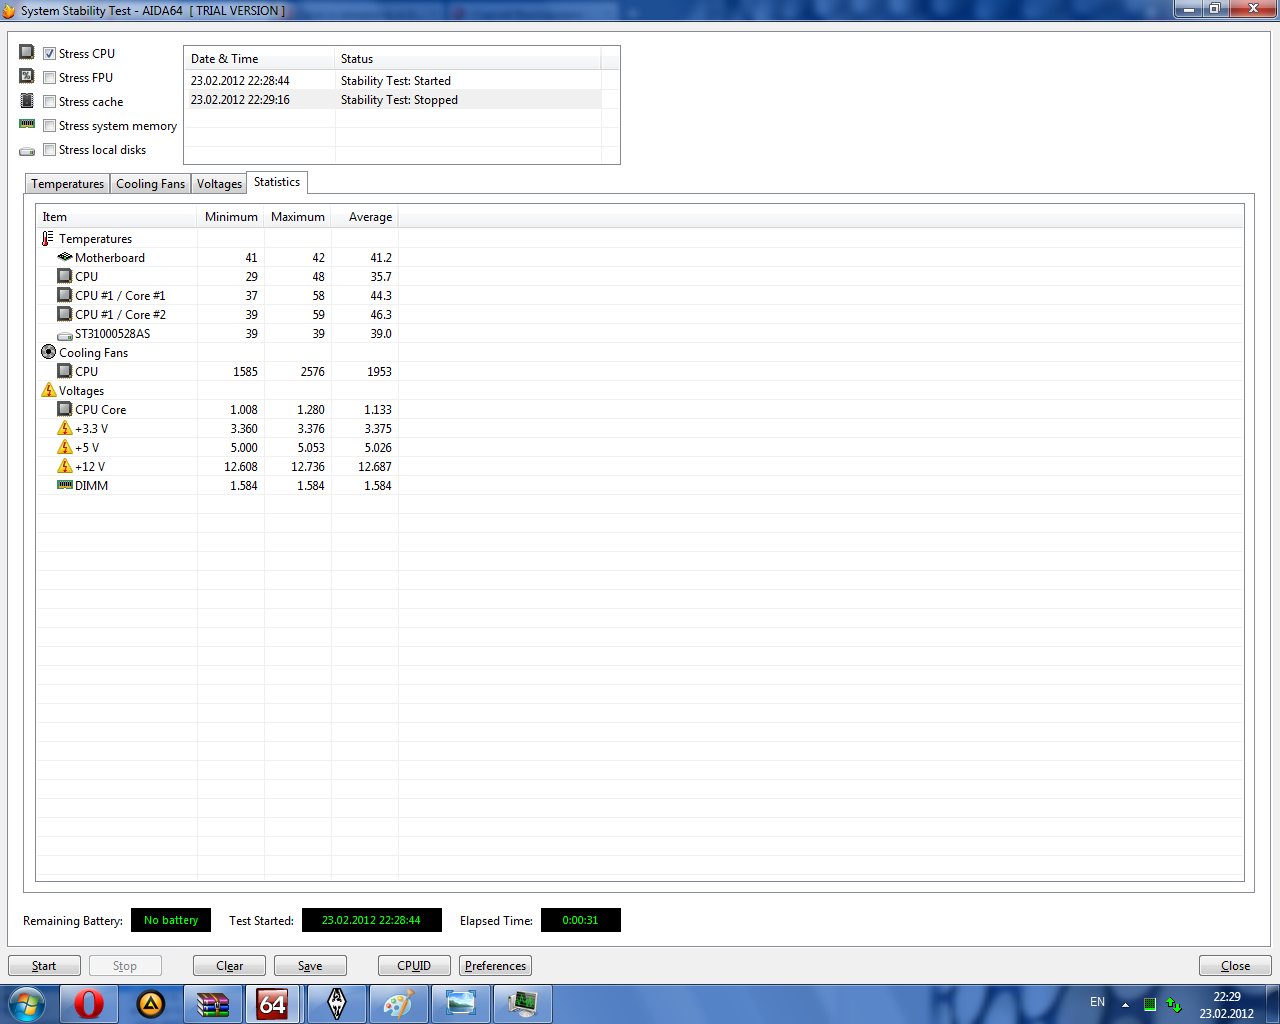Click the Cooling Fans fan icon

coord(48,352)
